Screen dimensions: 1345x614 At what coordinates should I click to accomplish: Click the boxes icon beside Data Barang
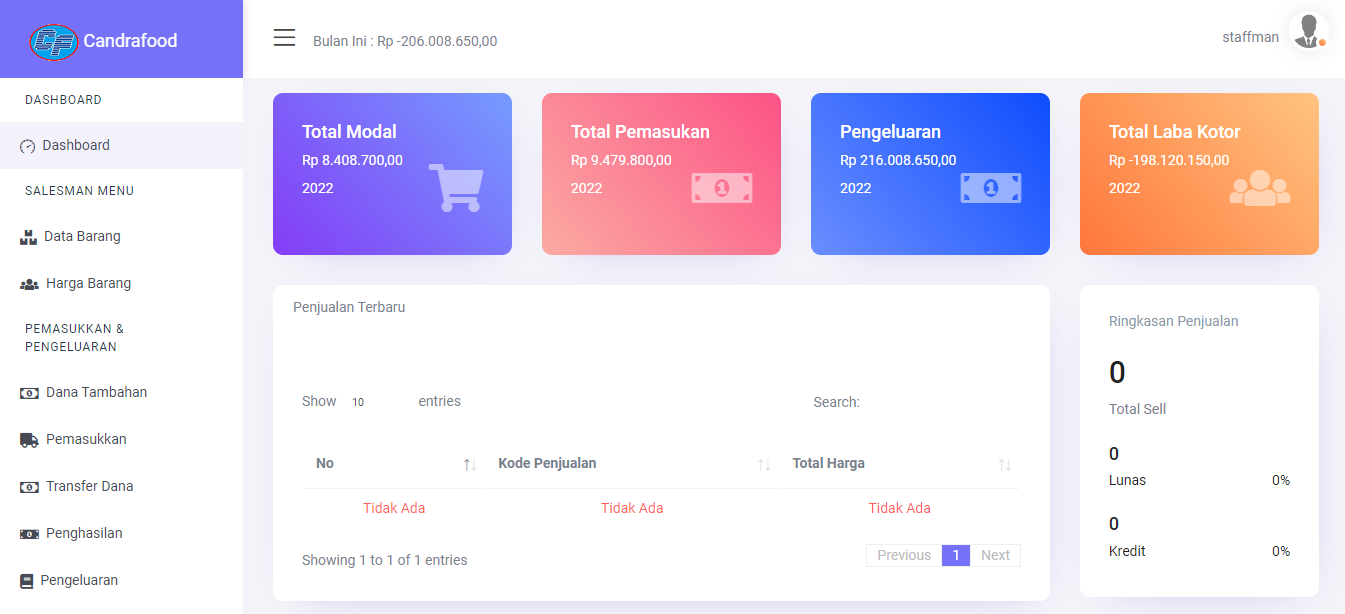coord(28,237)
